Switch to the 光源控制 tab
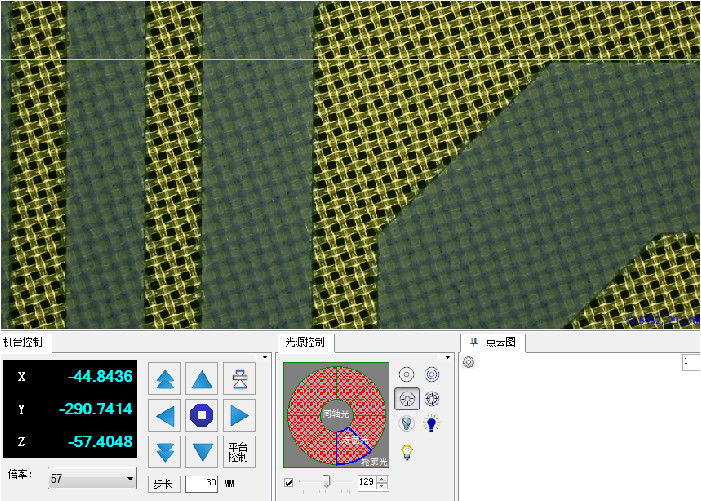Viewport: 701px width, 501px height. [x=304, y=342]
